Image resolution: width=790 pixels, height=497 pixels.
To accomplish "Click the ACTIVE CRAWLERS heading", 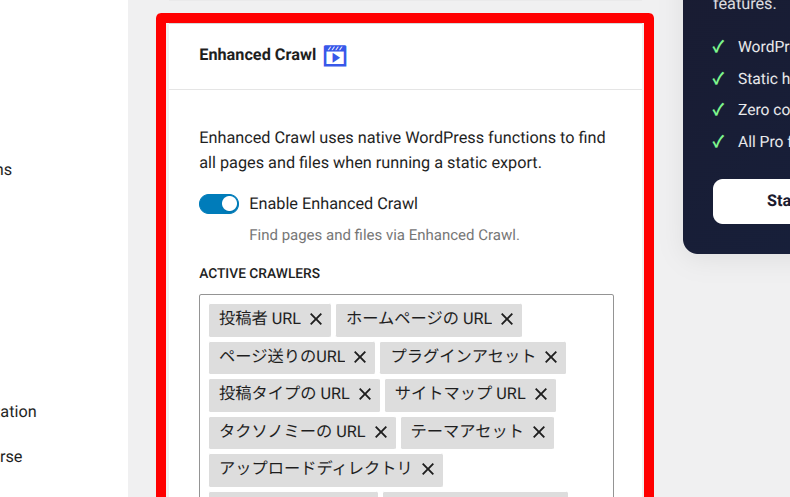I will click(x=259, y=273).
